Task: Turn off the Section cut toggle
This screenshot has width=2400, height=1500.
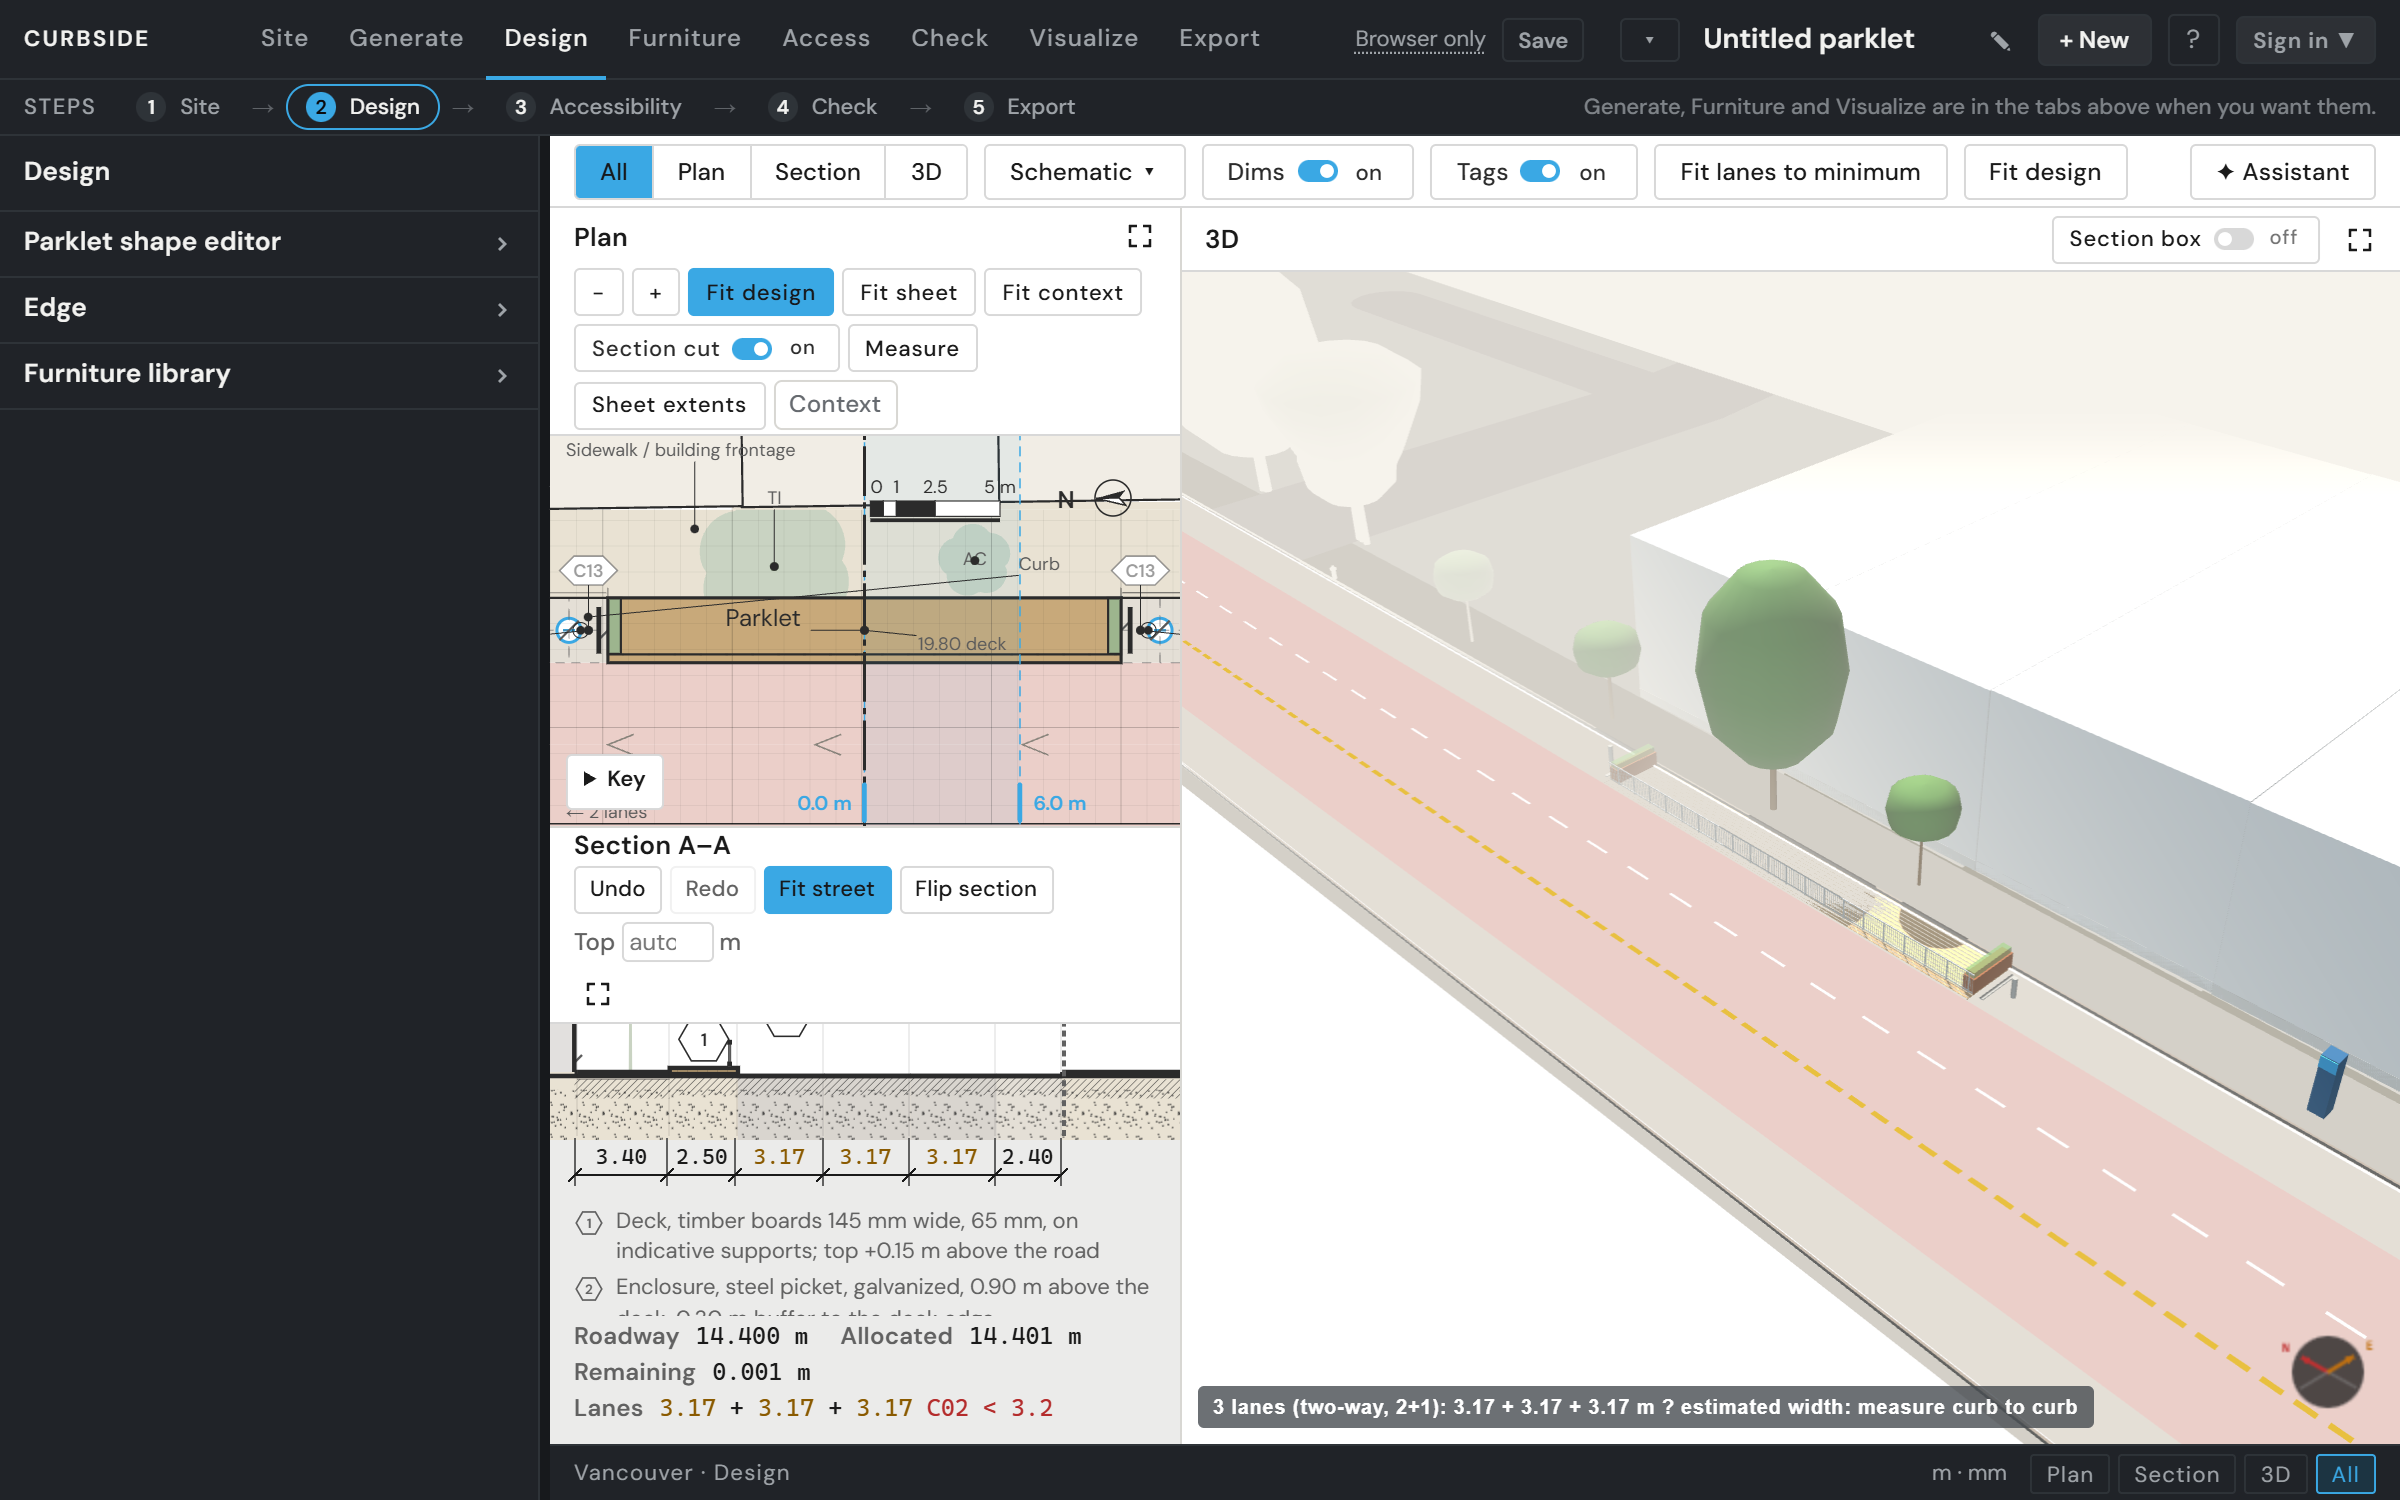Action: pyautogui.click(x=751, y=349)
